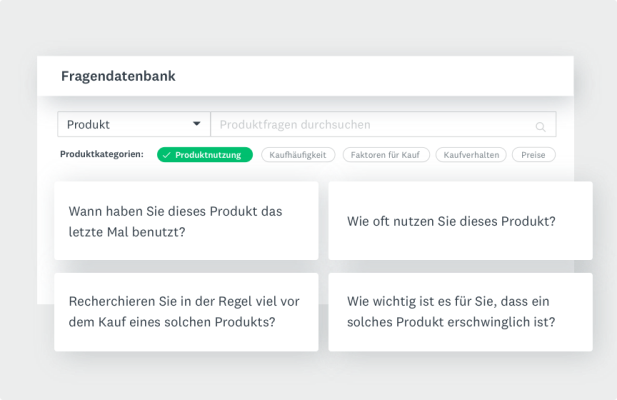Screen dimensions: 617x400
Task: Click the dropdown caret next to Produkt
Action: coord(196,125)
